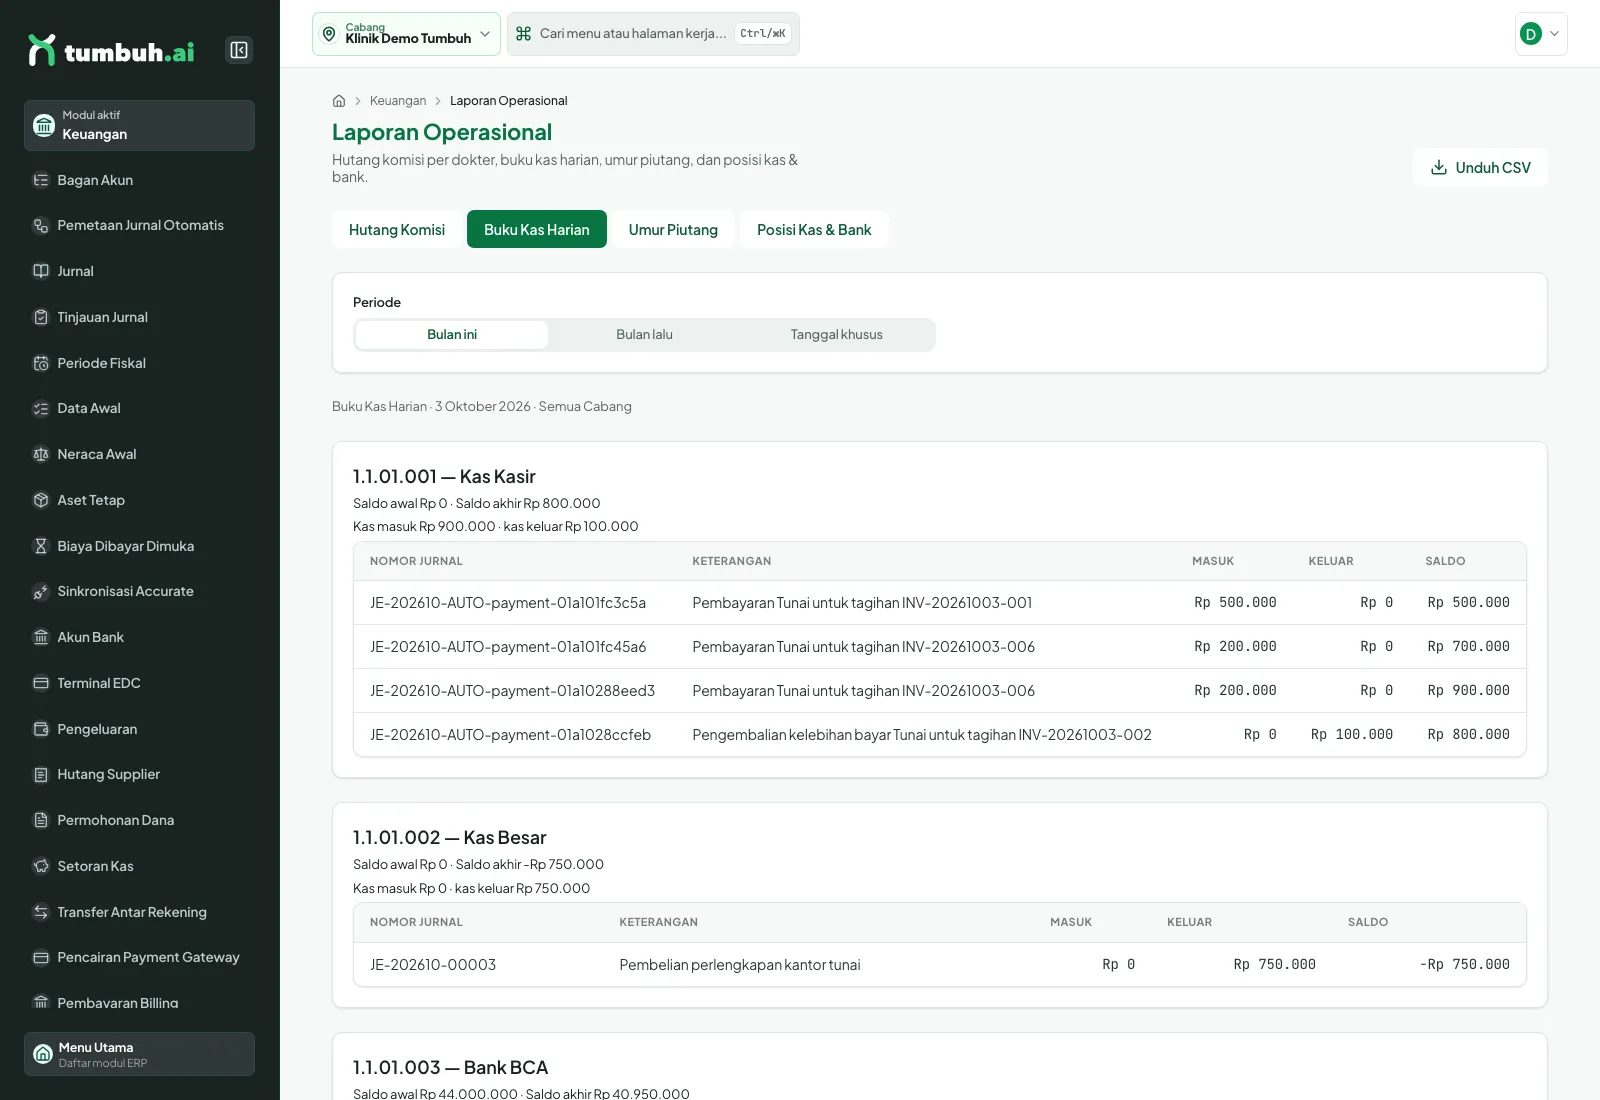Click journal number JE-202610-AUTO-payment-01a101fc3c5a

[508, 603]
